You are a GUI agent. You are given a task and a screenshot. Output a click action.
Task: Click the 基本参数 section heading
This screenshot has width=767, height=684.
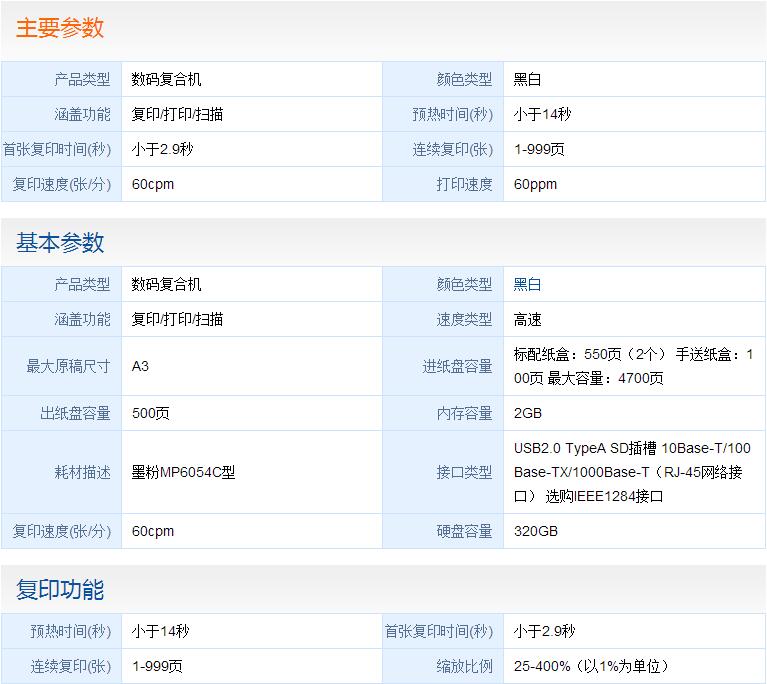(x=60, y=243)
